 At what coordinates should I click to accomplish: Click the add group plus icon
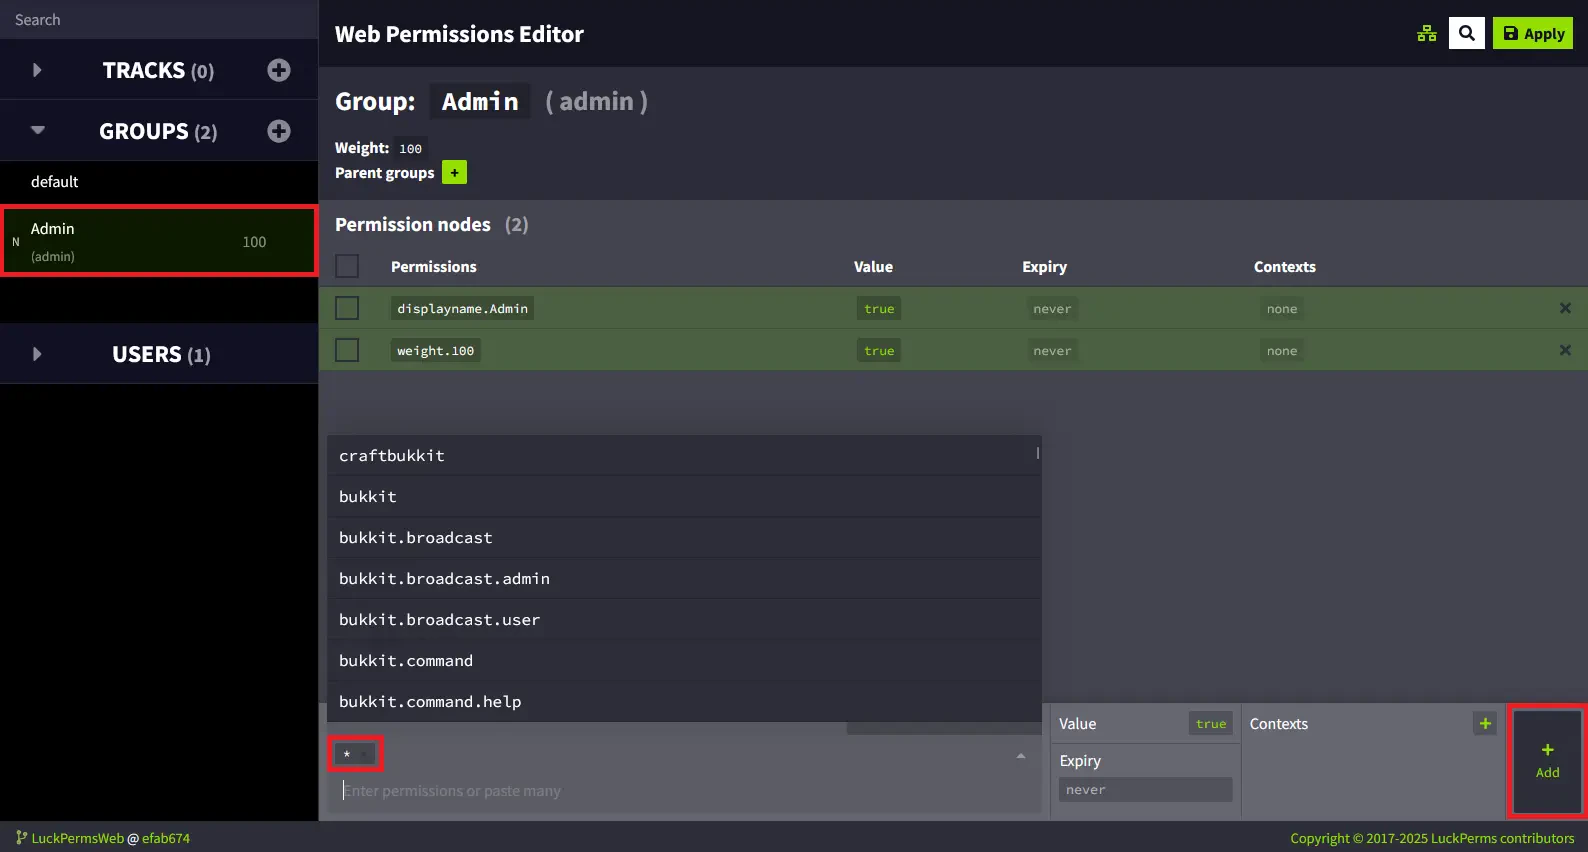click(279, 131)
